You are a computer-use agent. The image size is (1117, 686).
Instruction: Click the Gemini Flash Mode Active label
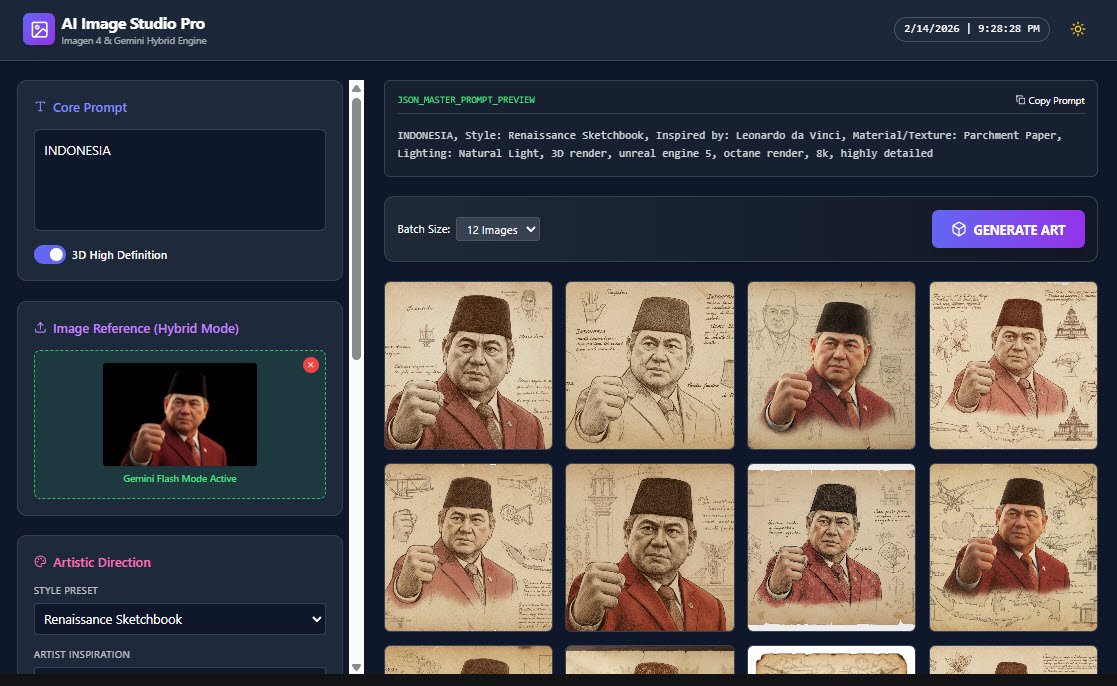point(180,479)
